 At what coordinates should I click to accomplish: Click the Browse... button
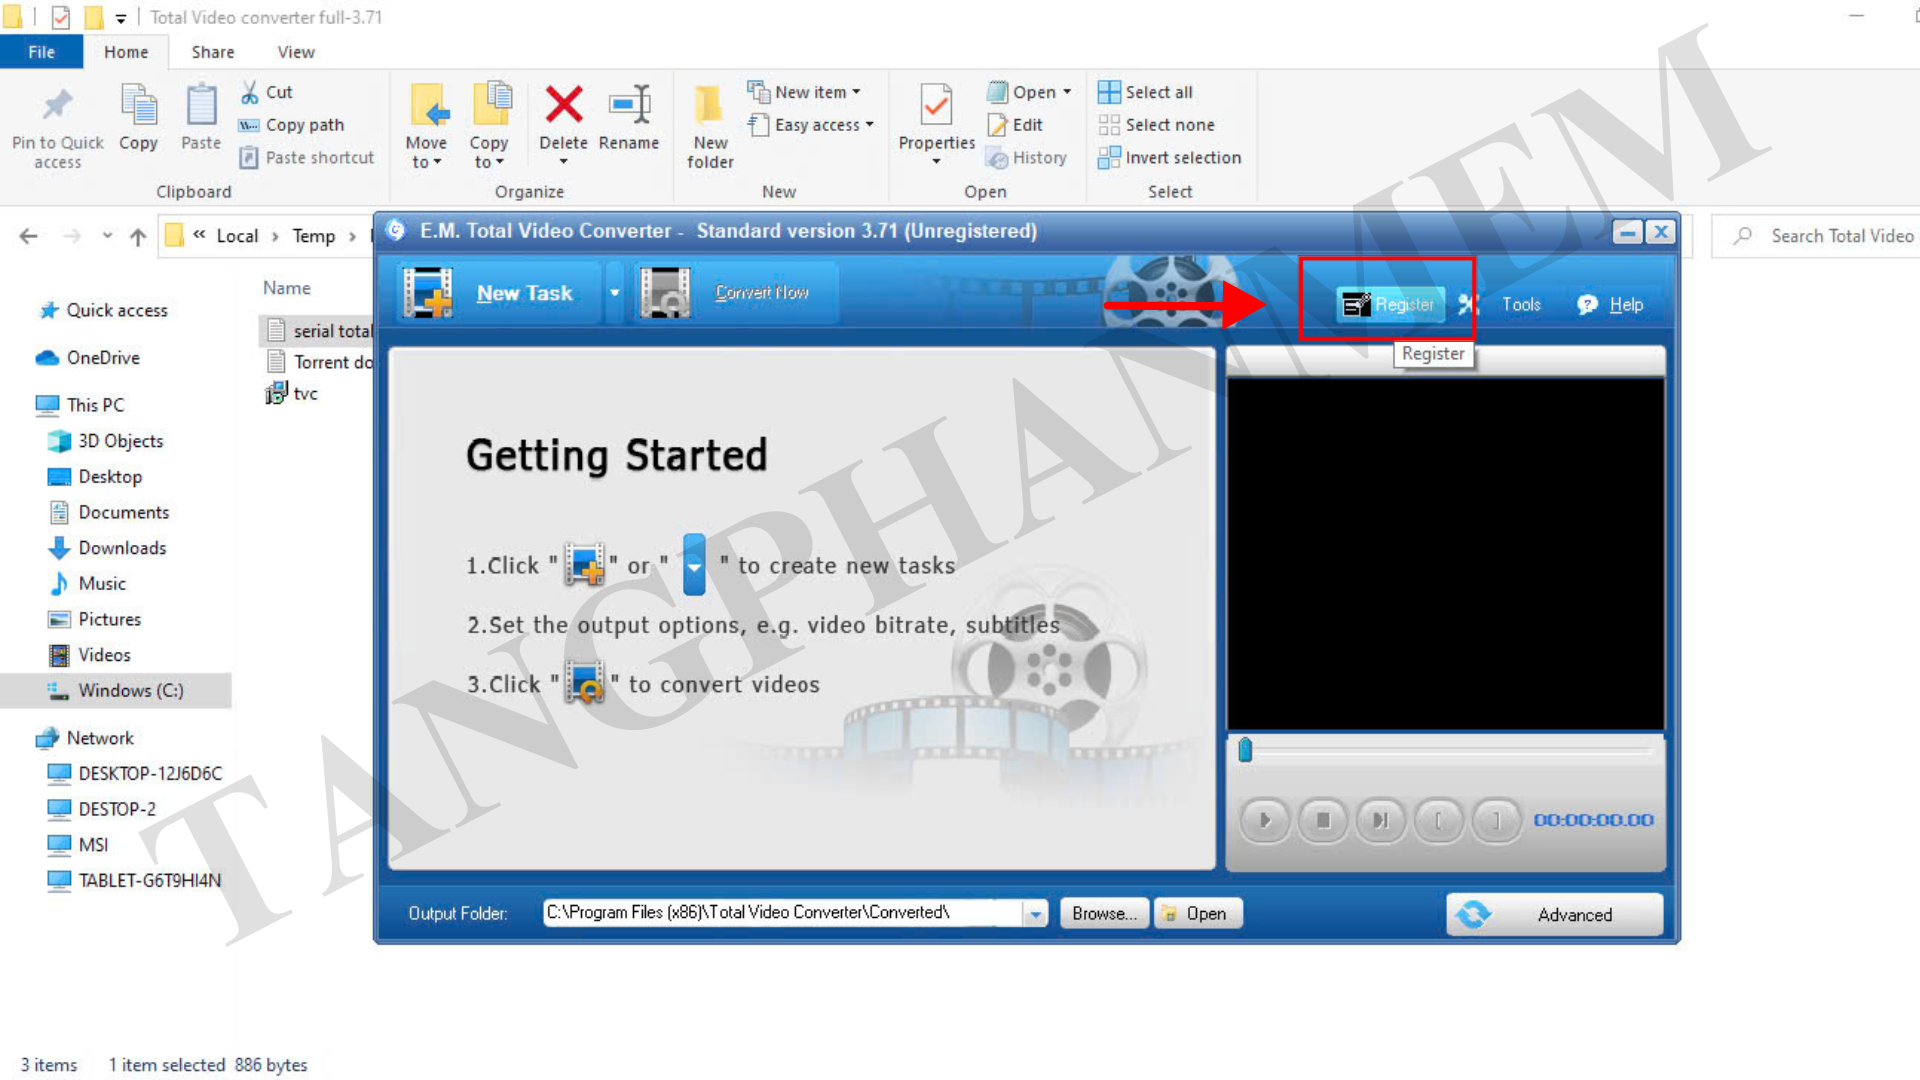[1103, 913]
